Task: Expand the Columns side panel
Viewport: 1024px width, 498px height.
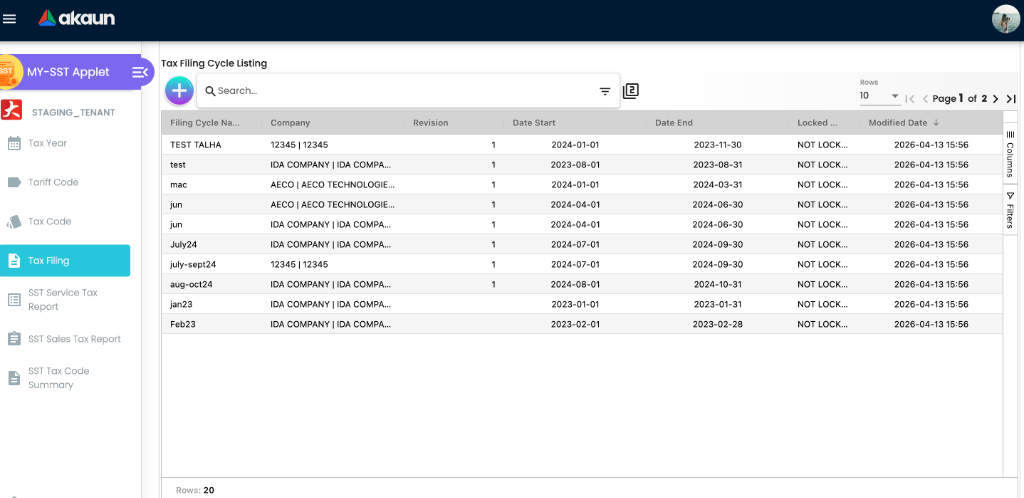Action: coord(1010,154)
